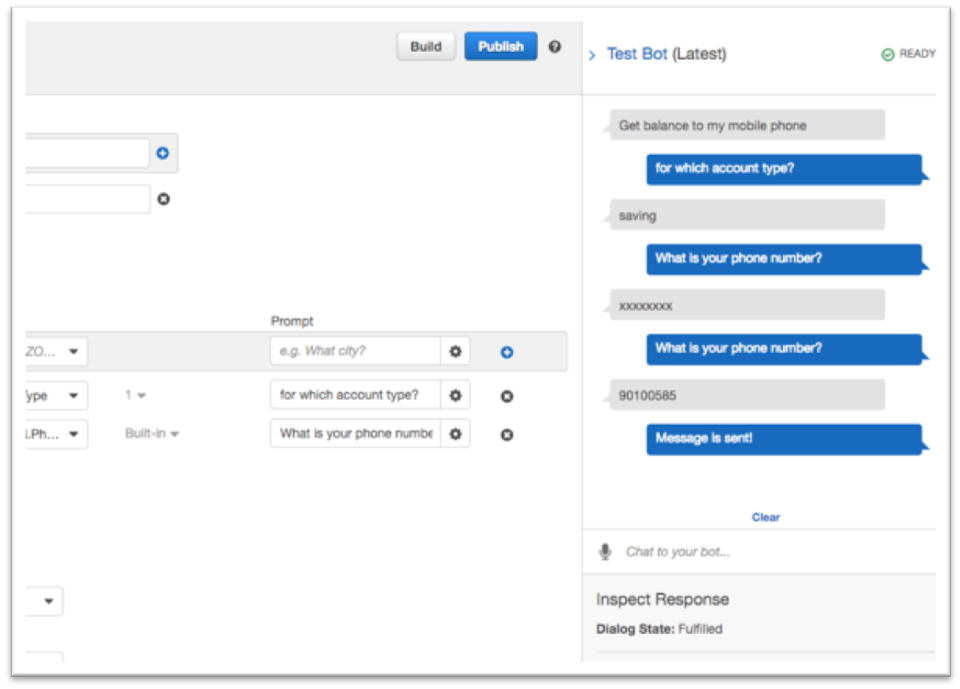Image resolution: width=960 pixels, height=689 pixels.
Task: Open the Built-in version dropdown
Action: (152, 434)
